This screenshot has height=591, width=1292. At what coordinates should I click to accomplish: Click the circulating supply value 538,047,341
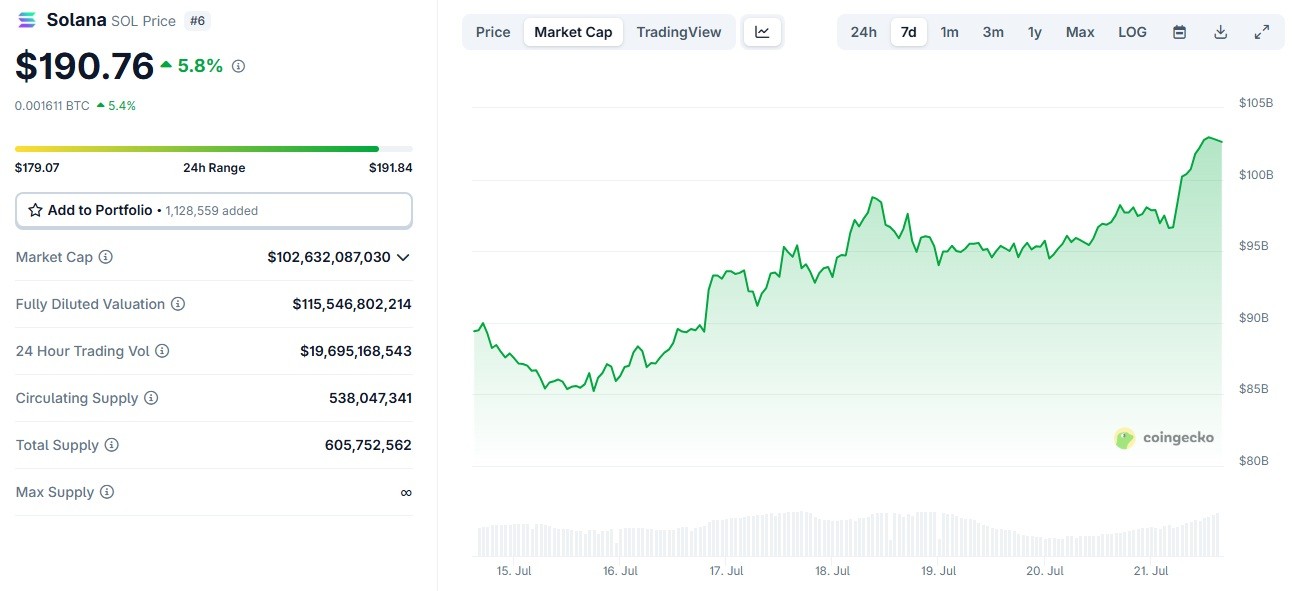370,398
